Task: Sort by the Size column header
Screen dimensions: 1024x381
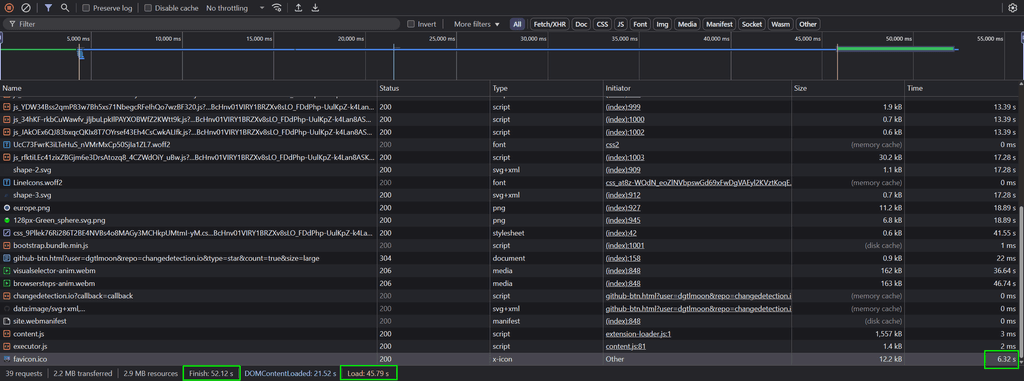Action: tap(848, 88)
